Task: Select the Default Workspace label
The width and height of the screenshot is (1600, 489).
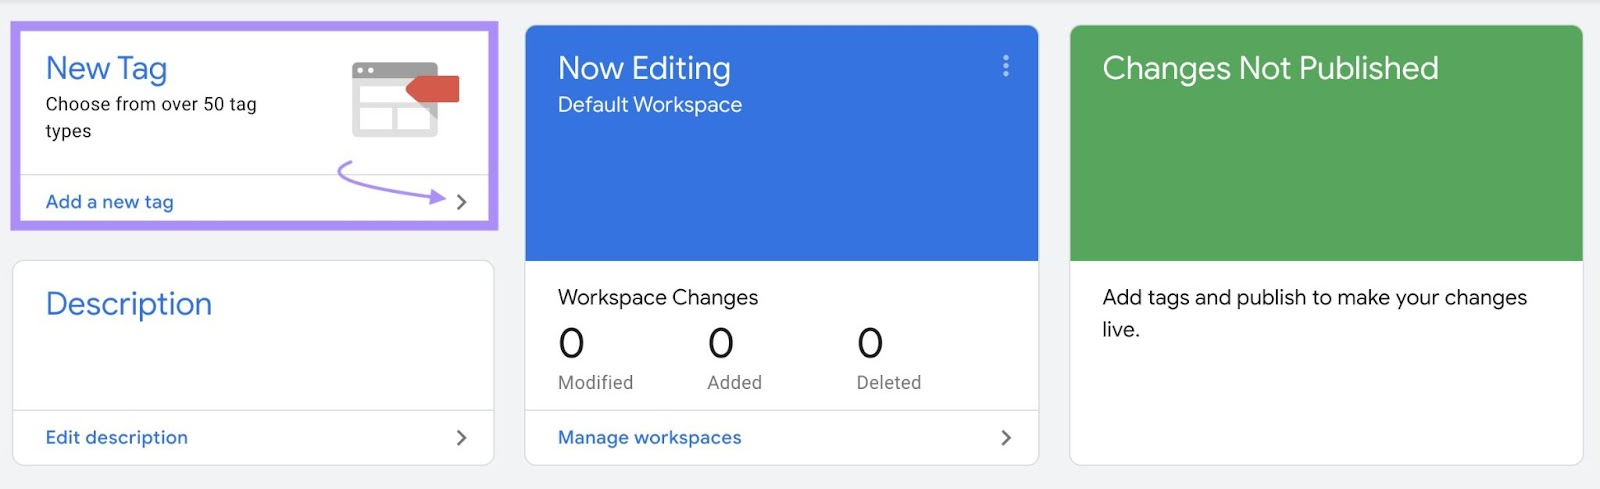Action: click(650, 105)
